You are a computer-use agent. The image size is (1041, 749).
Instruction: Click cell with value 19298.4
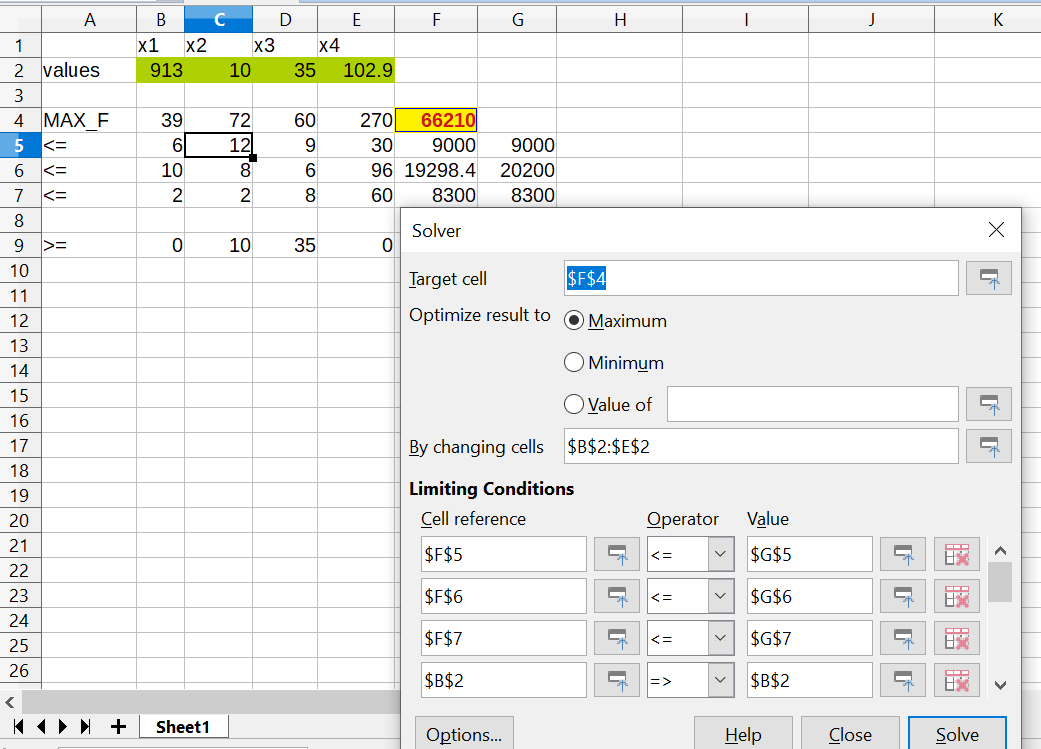(x=436, y=171)
